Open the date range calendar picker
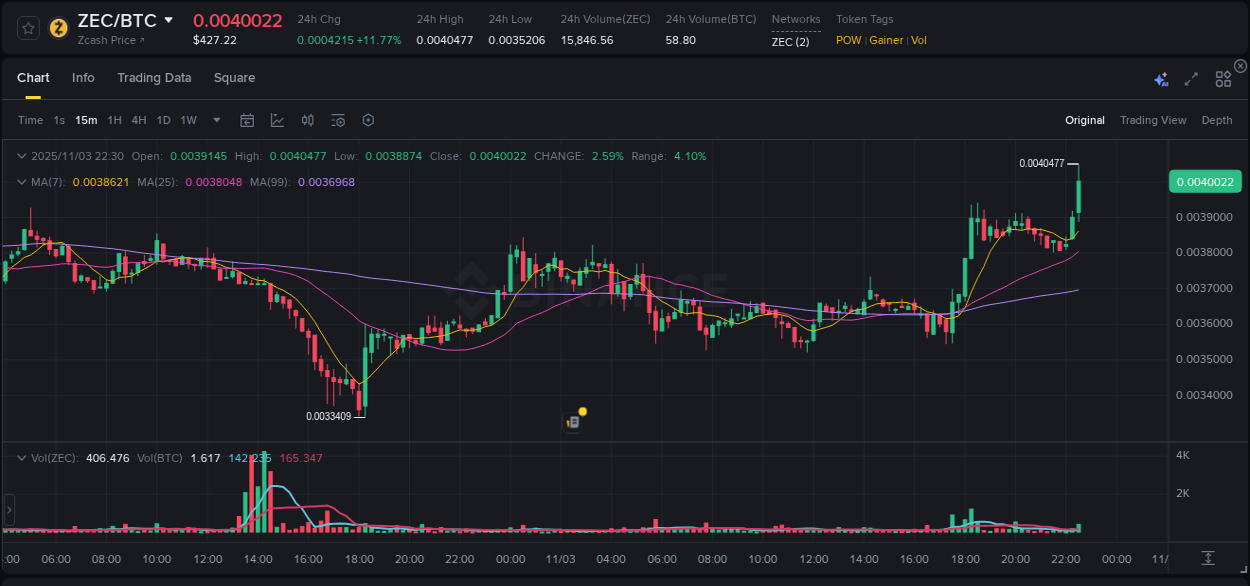Image resolution: width=1250 pixels, height=586 pixels. [x=247, y=120]
